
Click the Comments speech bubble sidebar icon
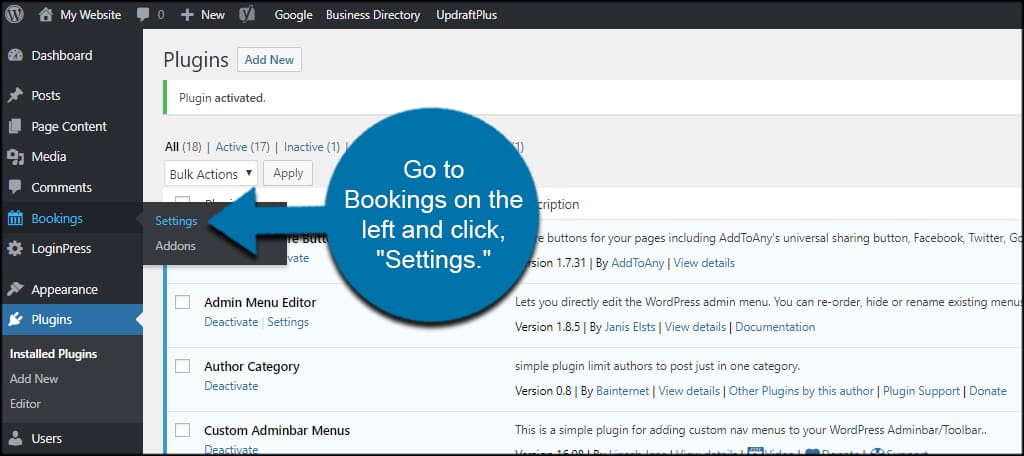click(x=16, y=187)
